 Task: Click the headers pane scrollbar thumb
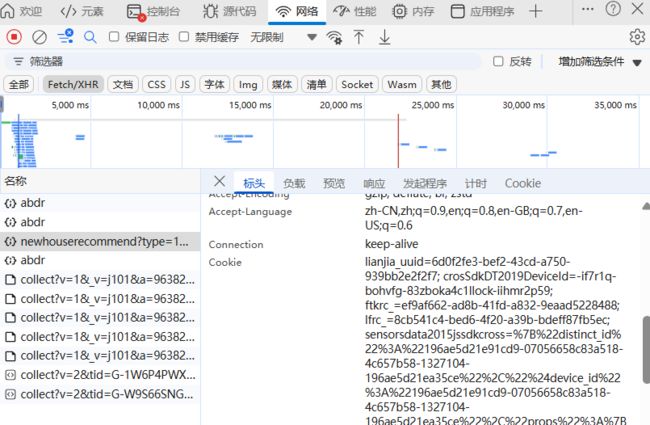[x=646, y=350]
